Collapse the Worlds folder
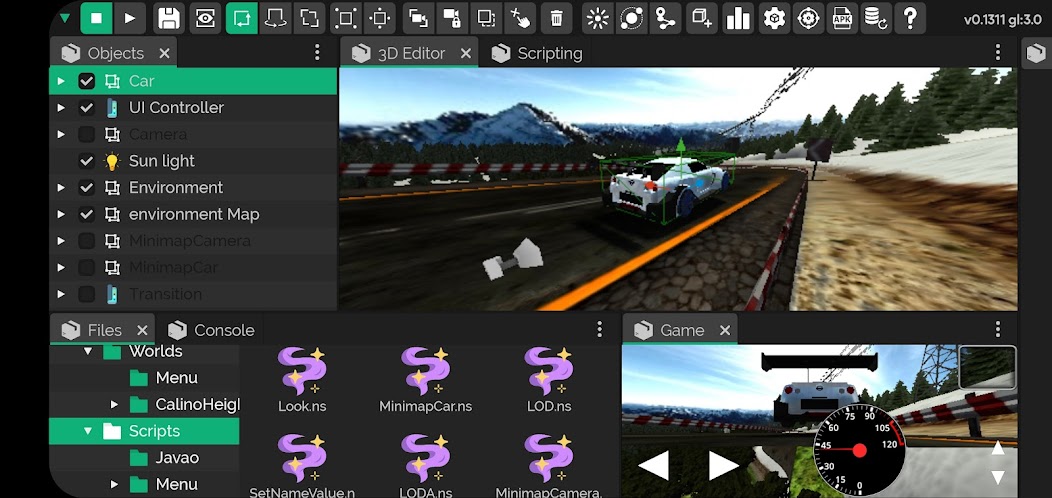Screen dimensions: 1052x498 click(x=88, y=351)
